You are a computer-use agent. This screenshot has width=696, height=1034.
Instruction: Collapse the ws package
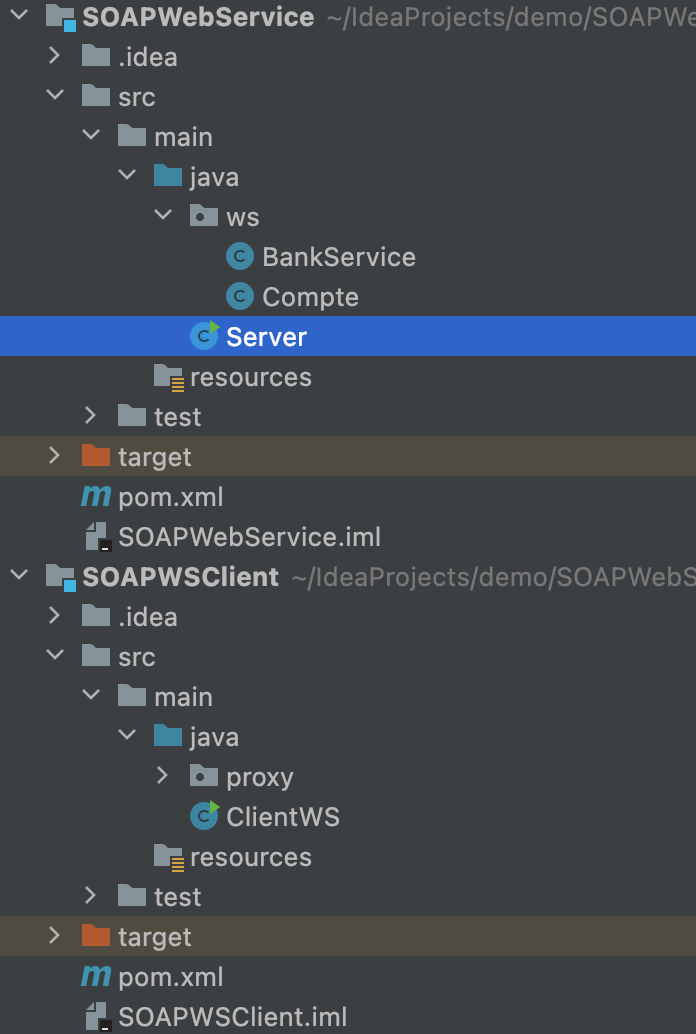pyautogui.click(x=162, y=216)
